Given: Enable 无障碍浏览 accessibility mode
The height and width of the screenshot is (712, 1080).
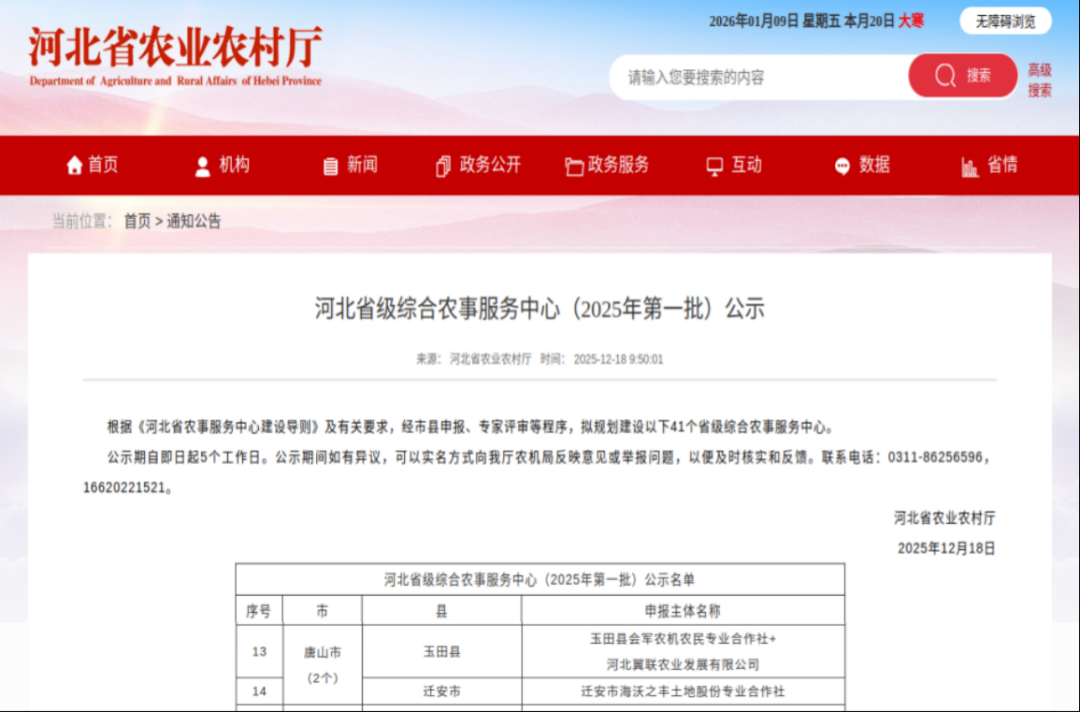Looking at the screenshot, I should point(1005,21).
